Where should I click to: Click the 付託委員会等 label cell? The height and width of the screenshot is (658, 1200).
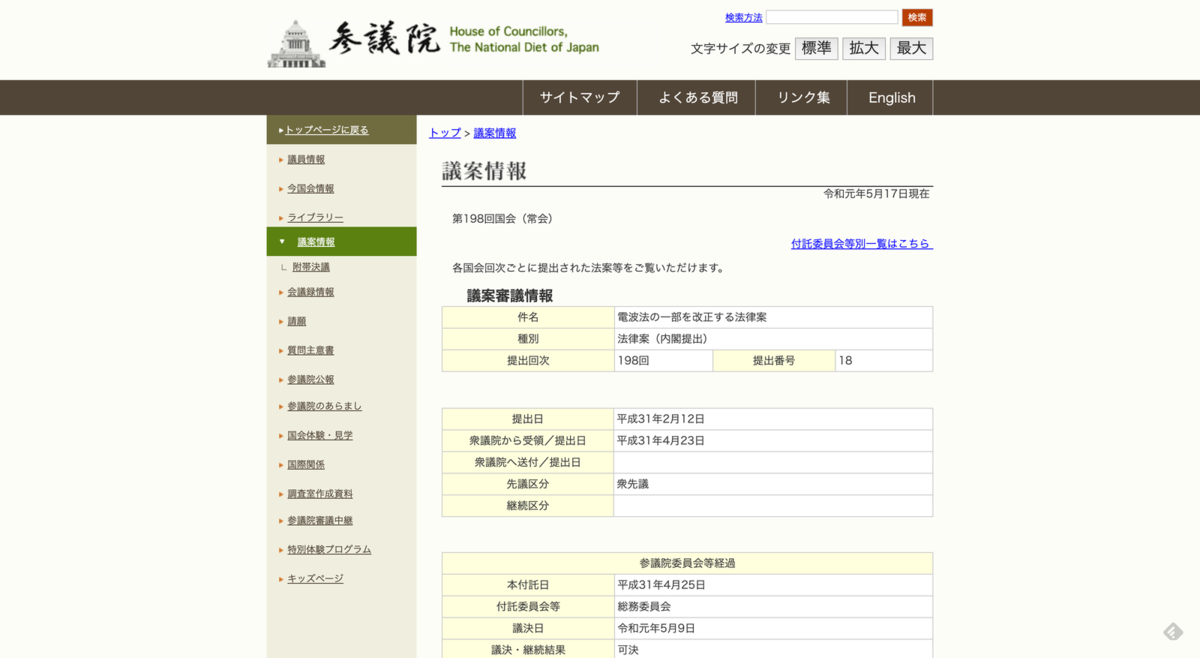tap(528, 606)
